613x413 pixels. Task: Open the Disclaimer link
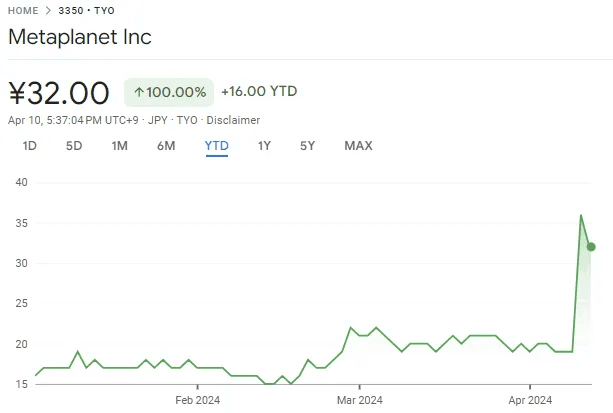[233, 120]
